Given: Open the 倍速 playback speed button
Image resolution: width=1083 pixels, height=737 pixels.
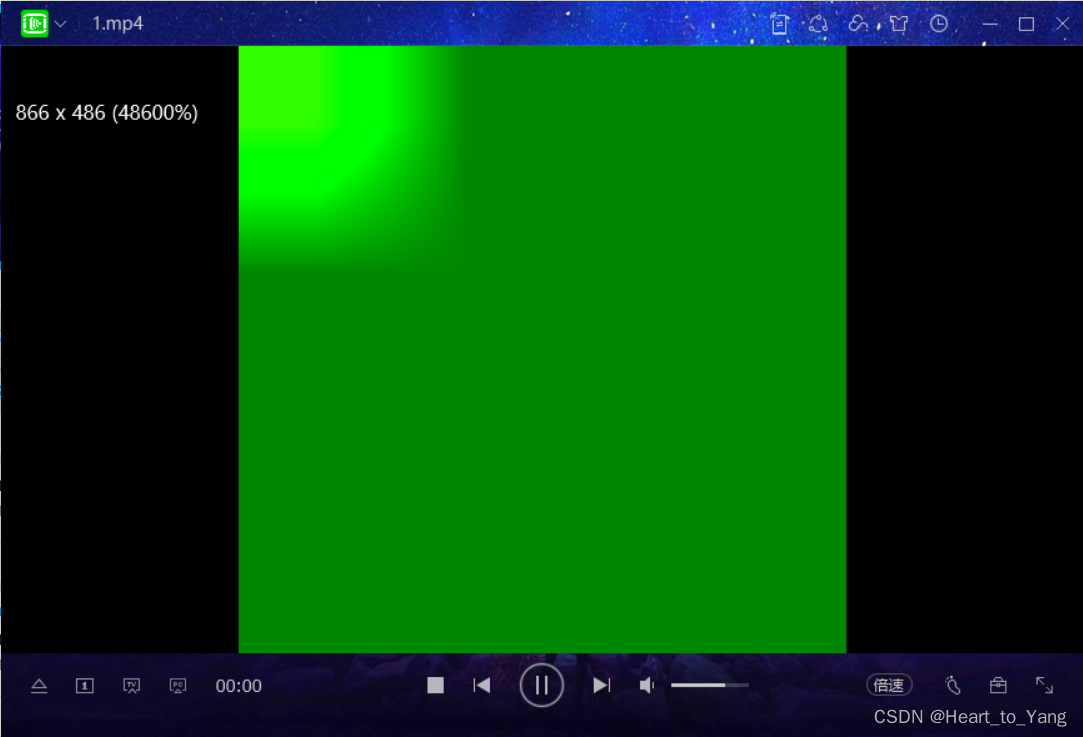Looking at the screenshot, I should [x=889, y=685].
